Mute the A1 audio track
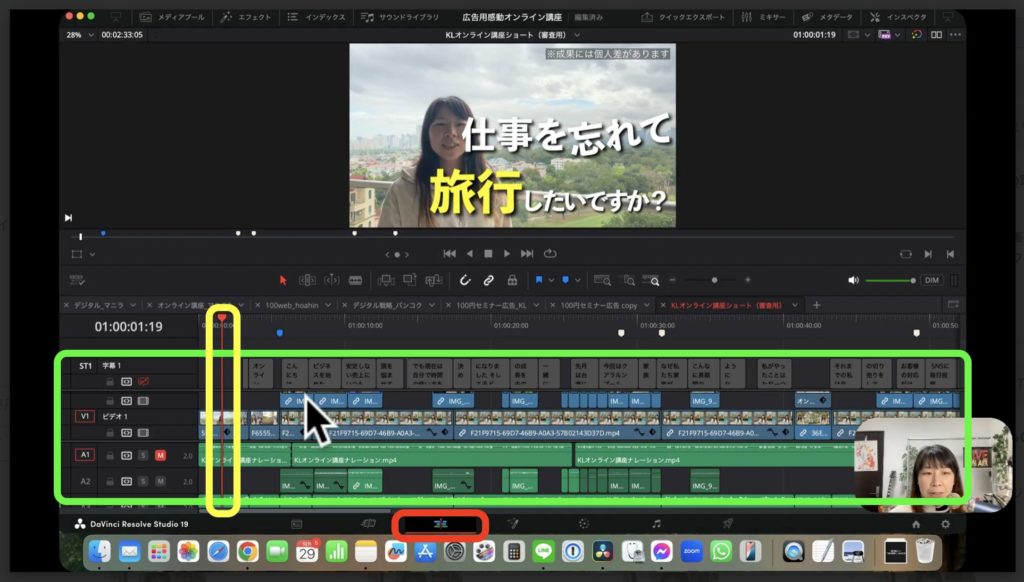The width and height of the screenshot is (1024, 582). pos(160,457)
